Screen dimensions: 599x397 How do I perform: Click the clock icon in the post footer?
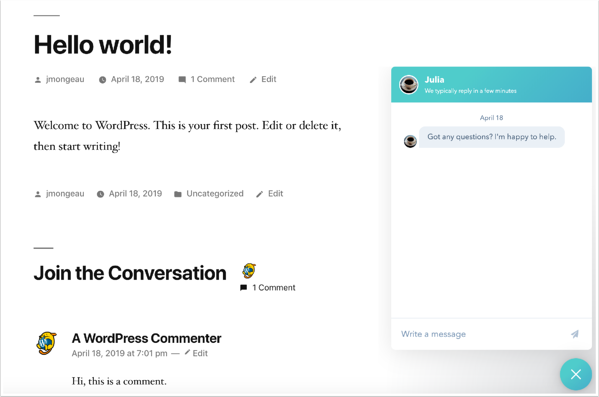point(100,194)
